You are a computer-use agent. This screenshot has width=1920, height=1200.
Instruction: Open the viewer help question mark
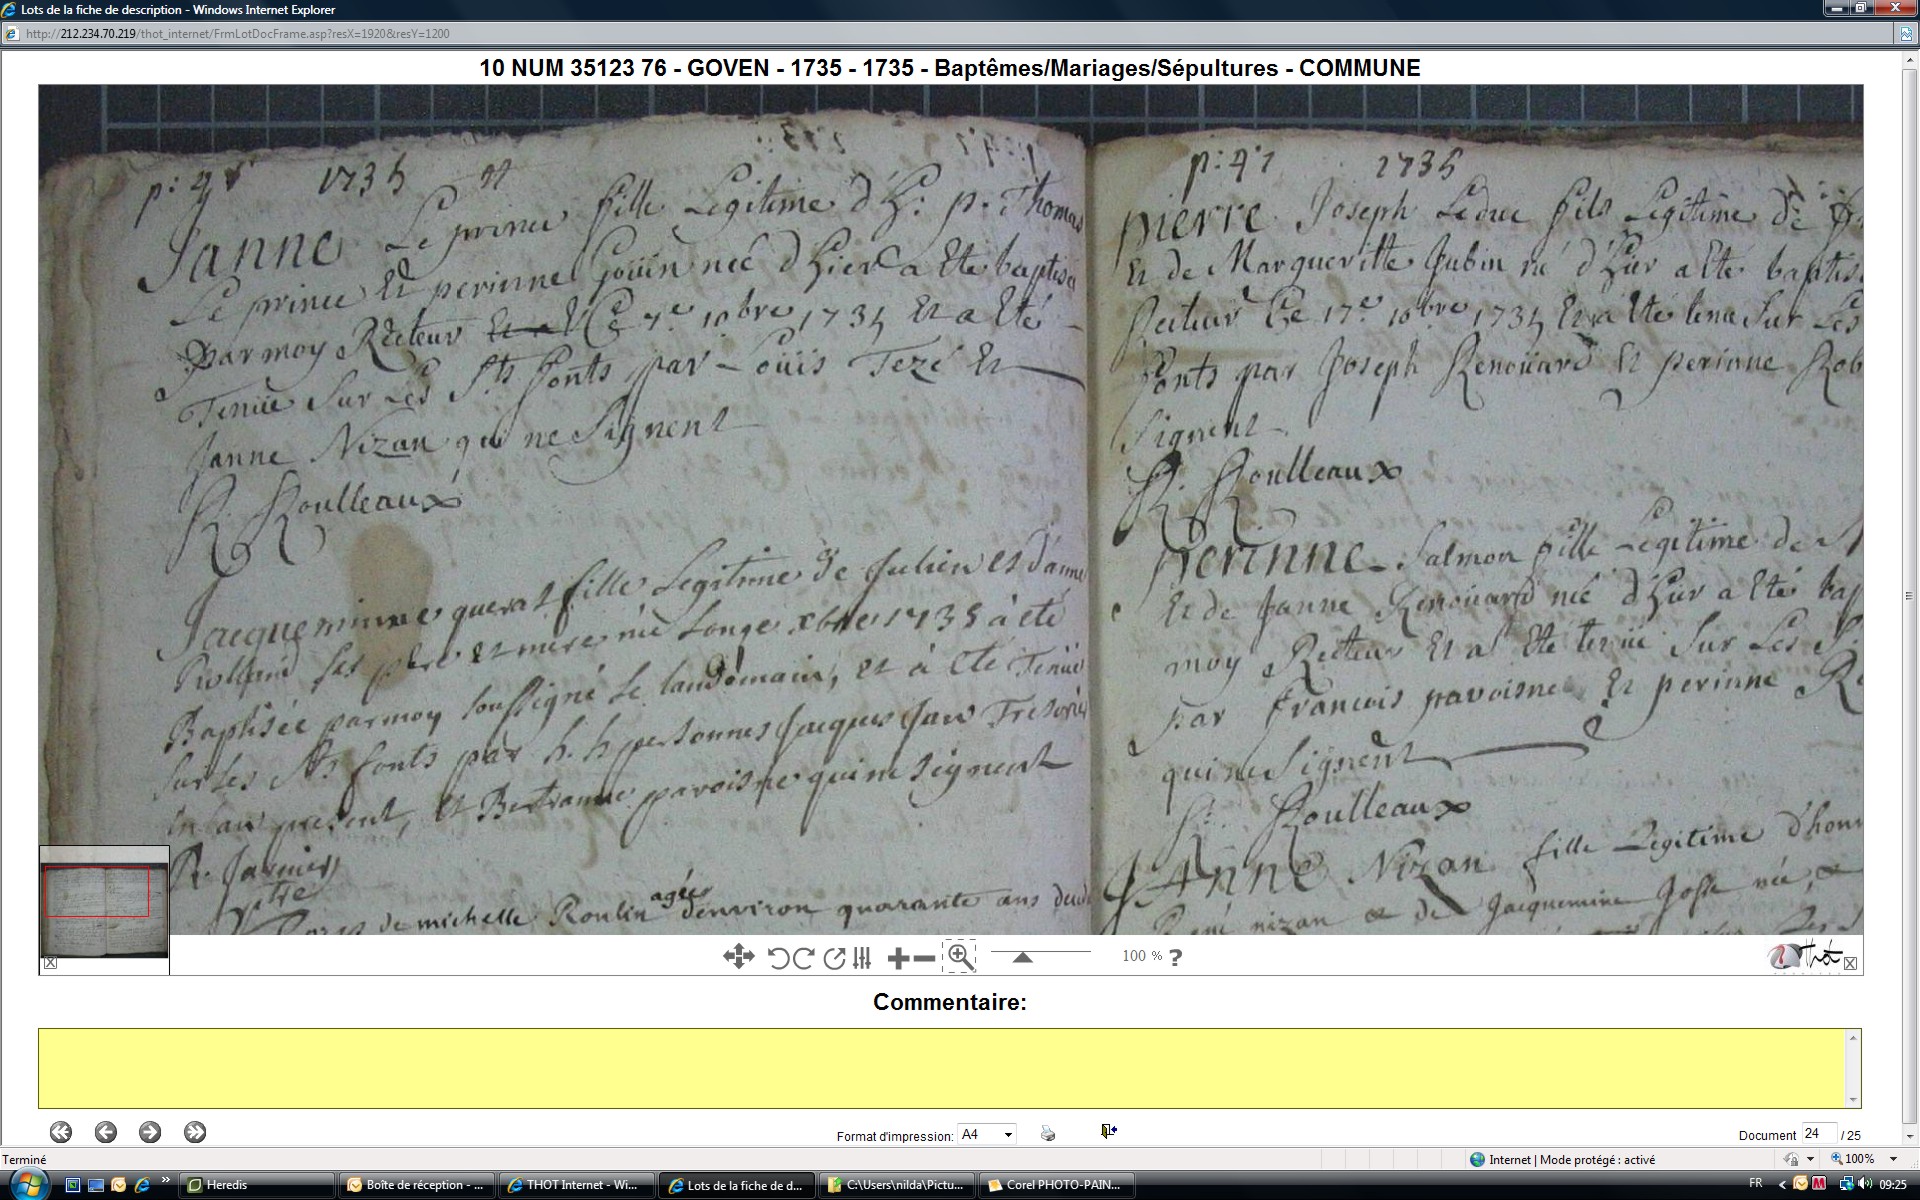[x=1176, y=957]
